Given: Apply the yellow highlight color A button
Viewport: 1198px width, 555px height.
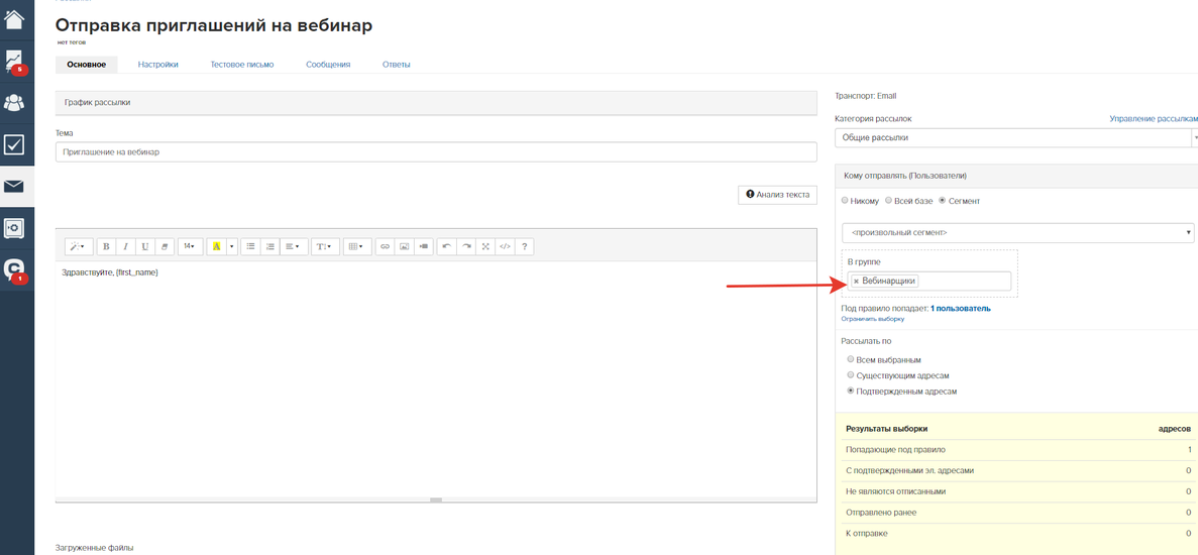Looking at the screenshot, I should pos(216,247).
